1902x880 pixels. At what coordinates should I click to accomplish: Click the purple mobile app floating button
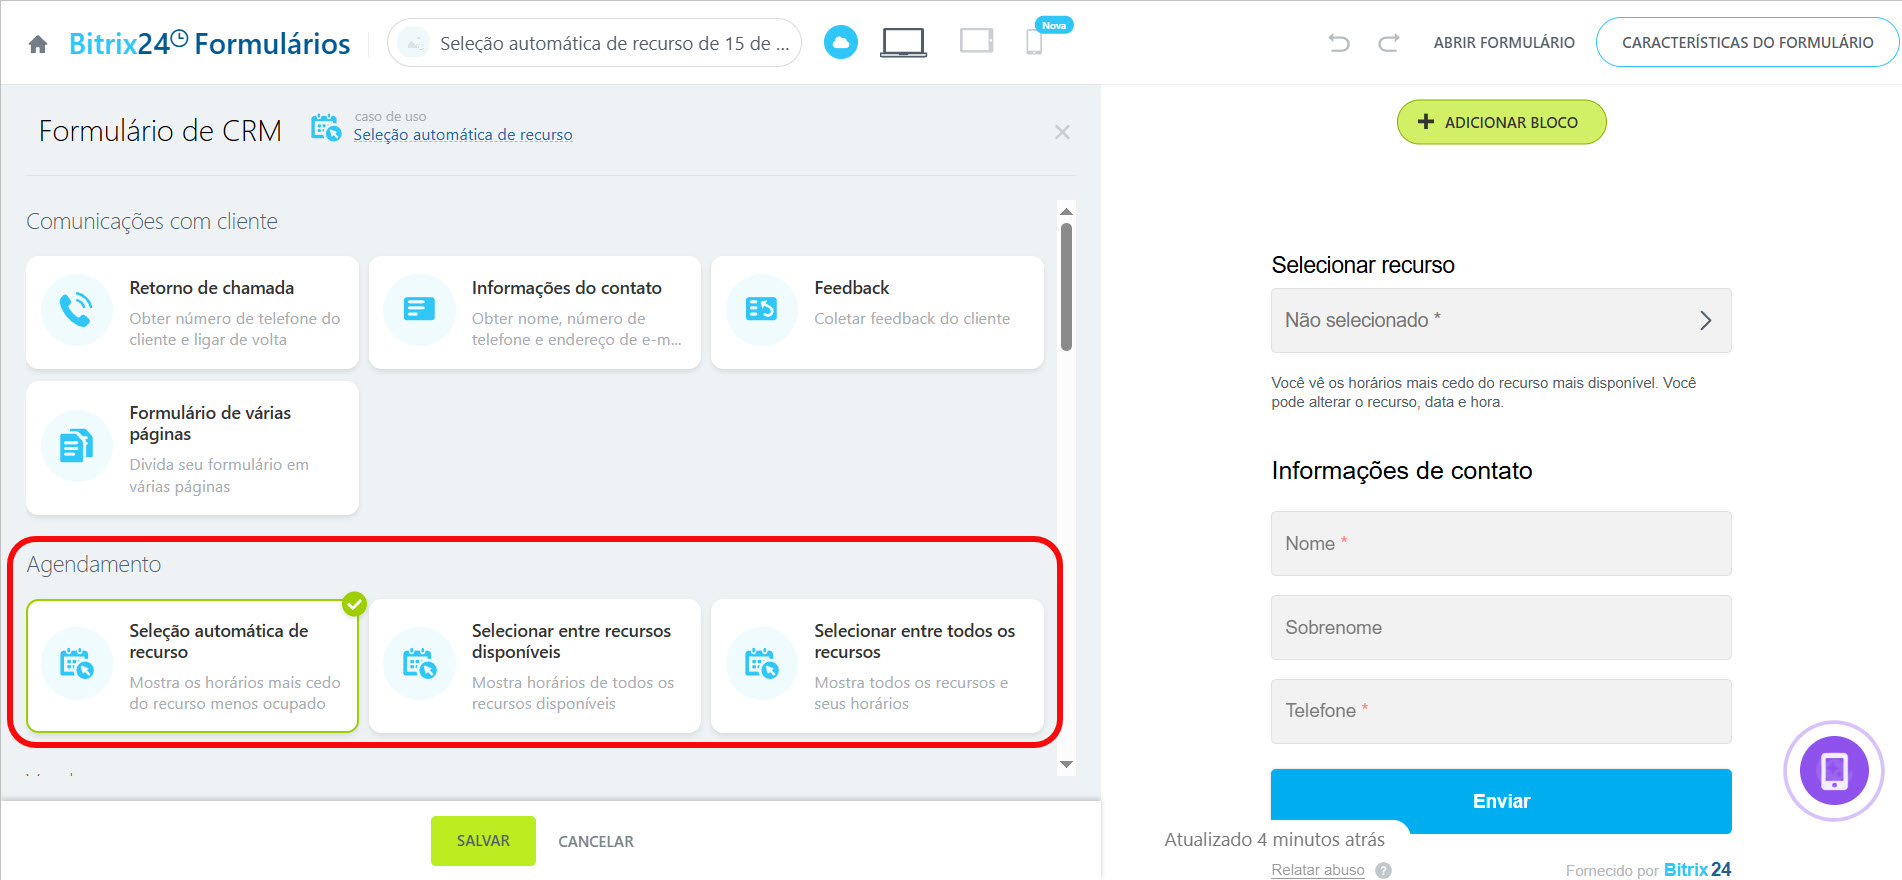click(x=1833, y=770)
